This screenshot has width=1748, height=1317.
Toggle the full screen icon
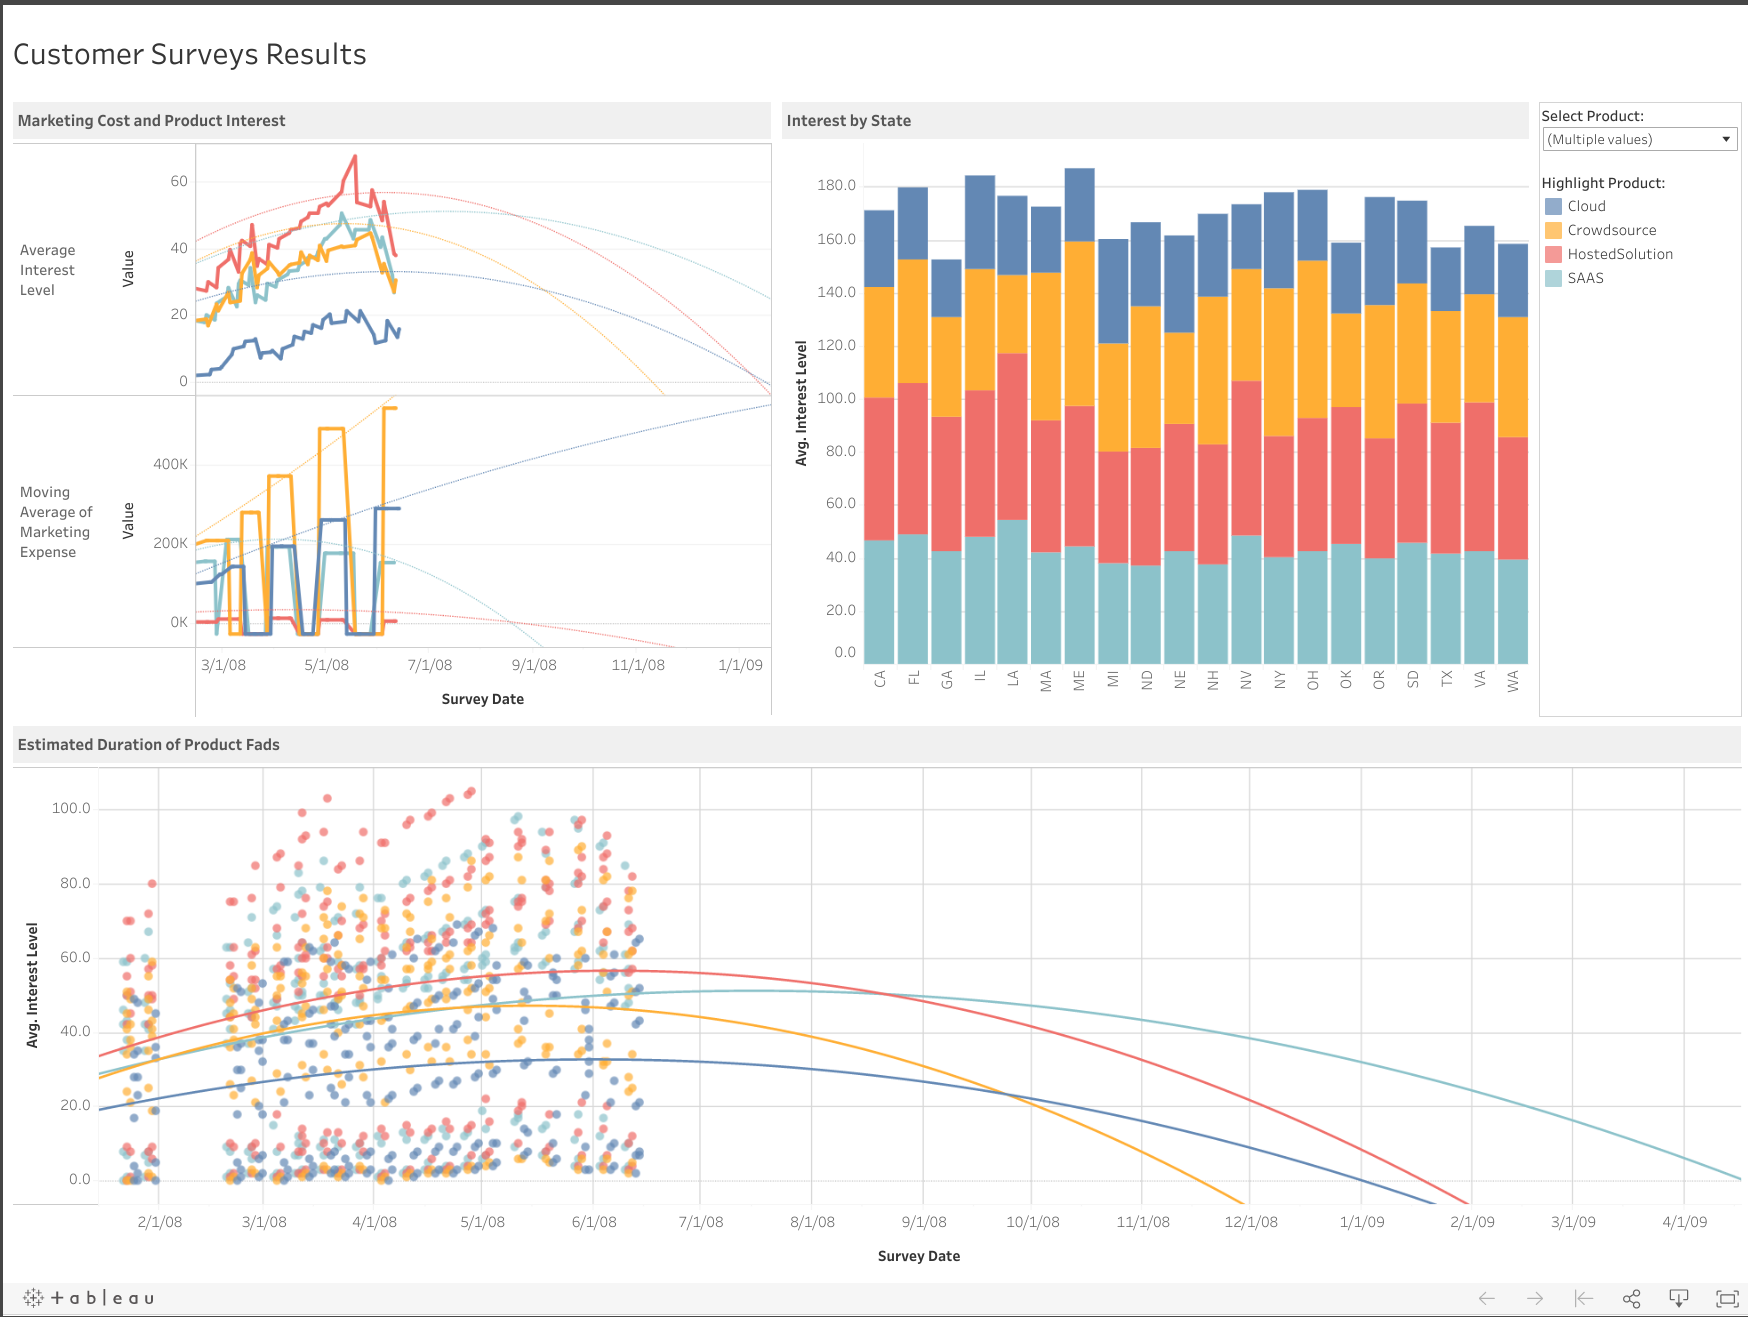tap(1727, 1298)
